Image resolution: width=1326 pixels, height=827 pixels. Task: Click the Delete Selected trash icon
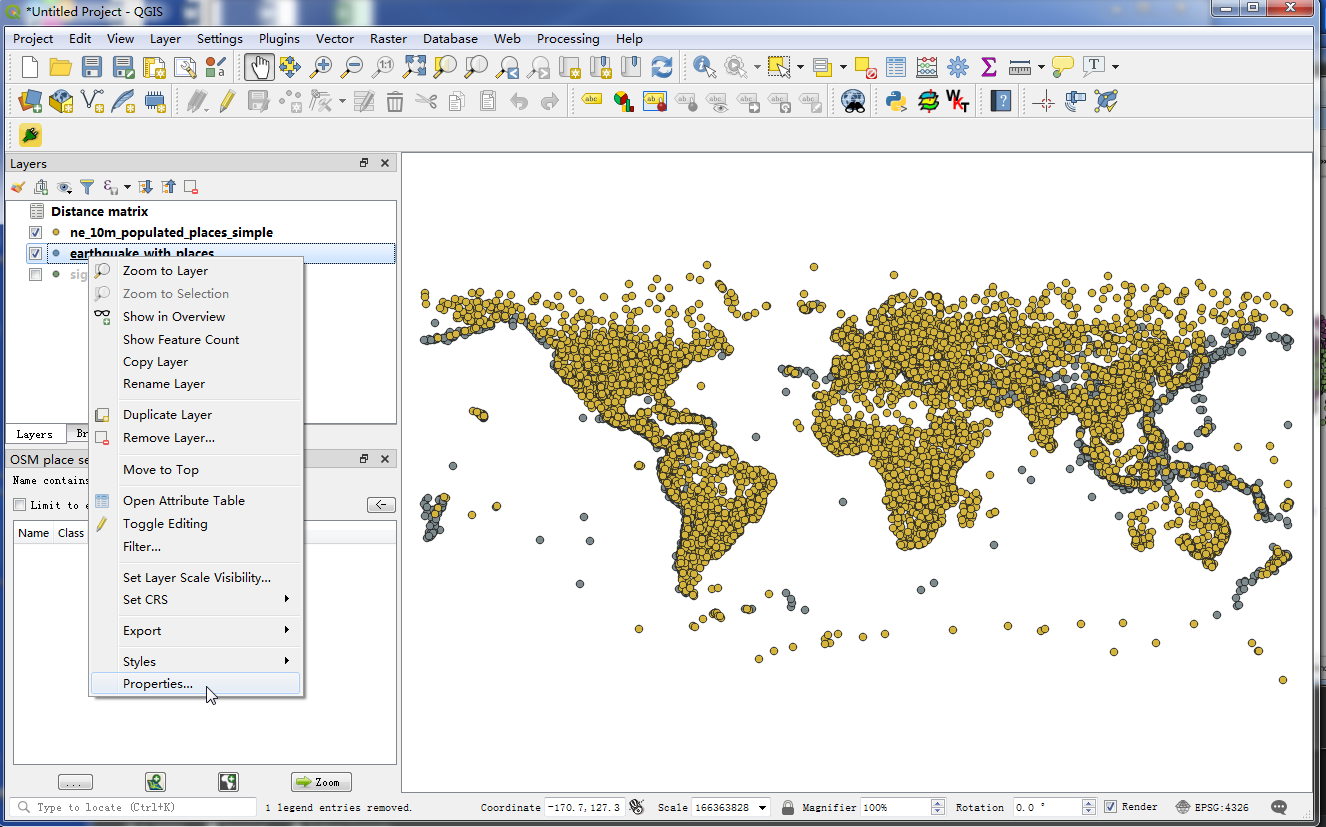pos(395,101)
